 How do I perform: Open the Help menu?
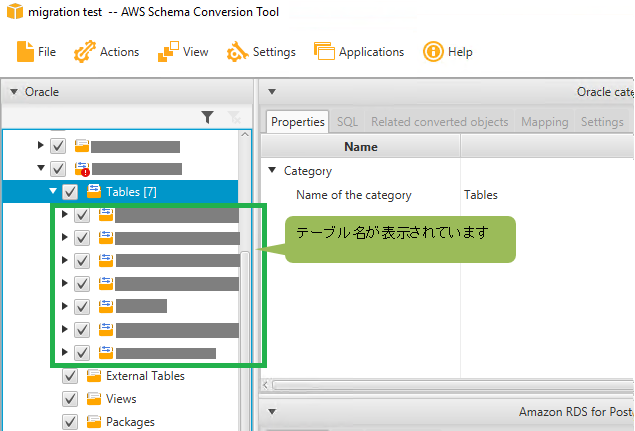(448, 52)
